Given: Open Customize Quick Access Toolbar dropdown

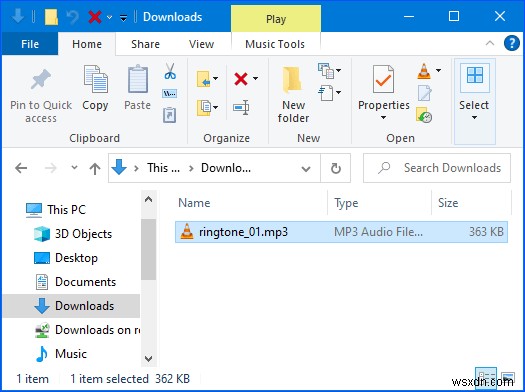Looking at the screenshot, I should [x=124, y=17].
